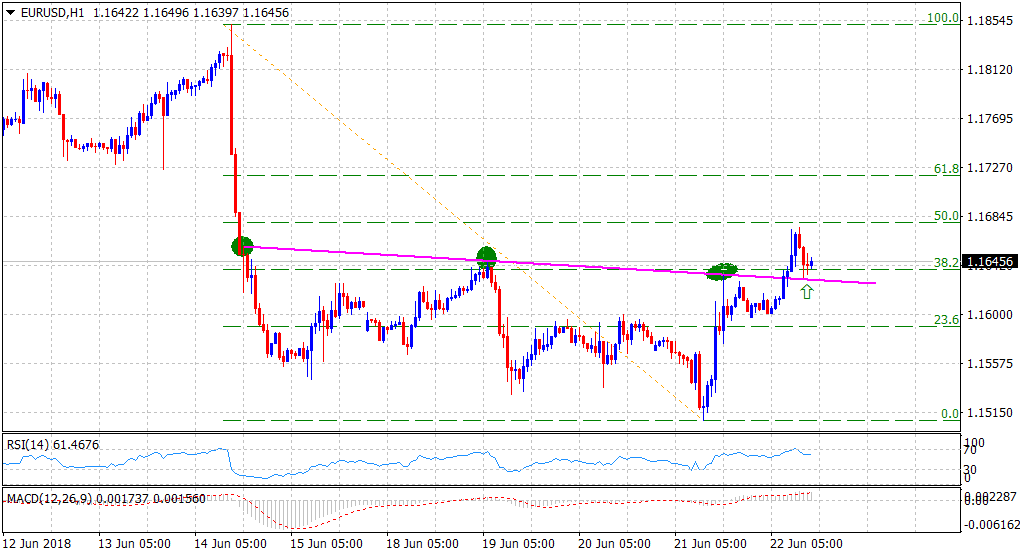The width and height of the screenshot is (1020, 556).
Task: Select the magenta trendline on the chart
Action: (x=600, y=266)
